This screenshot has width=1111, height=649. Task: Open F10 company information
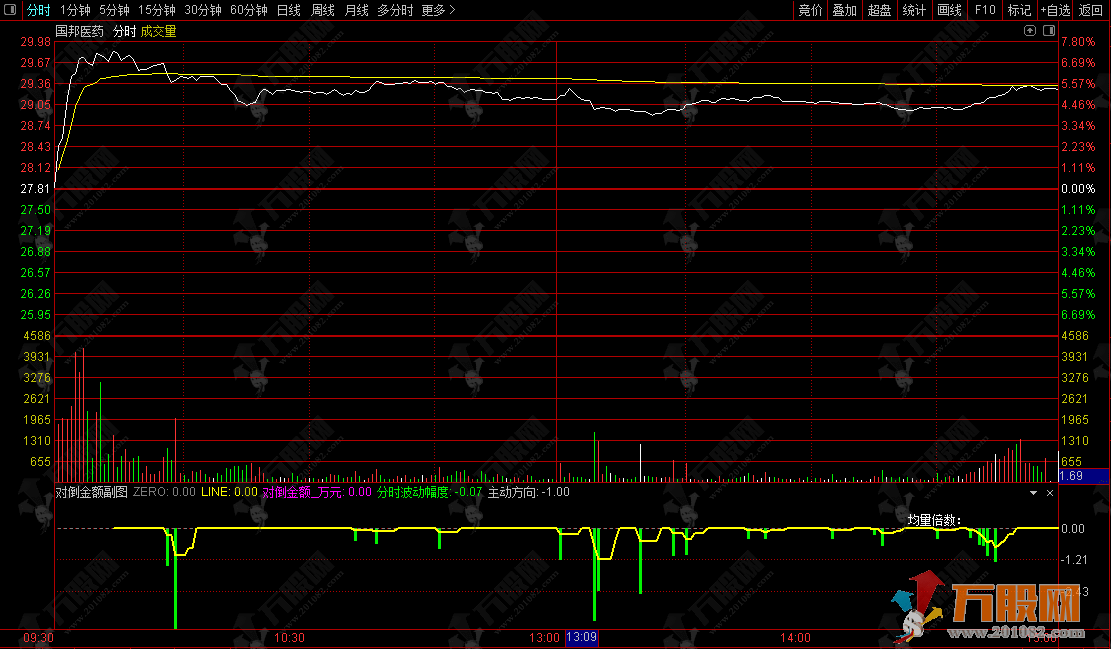[985, 10]
